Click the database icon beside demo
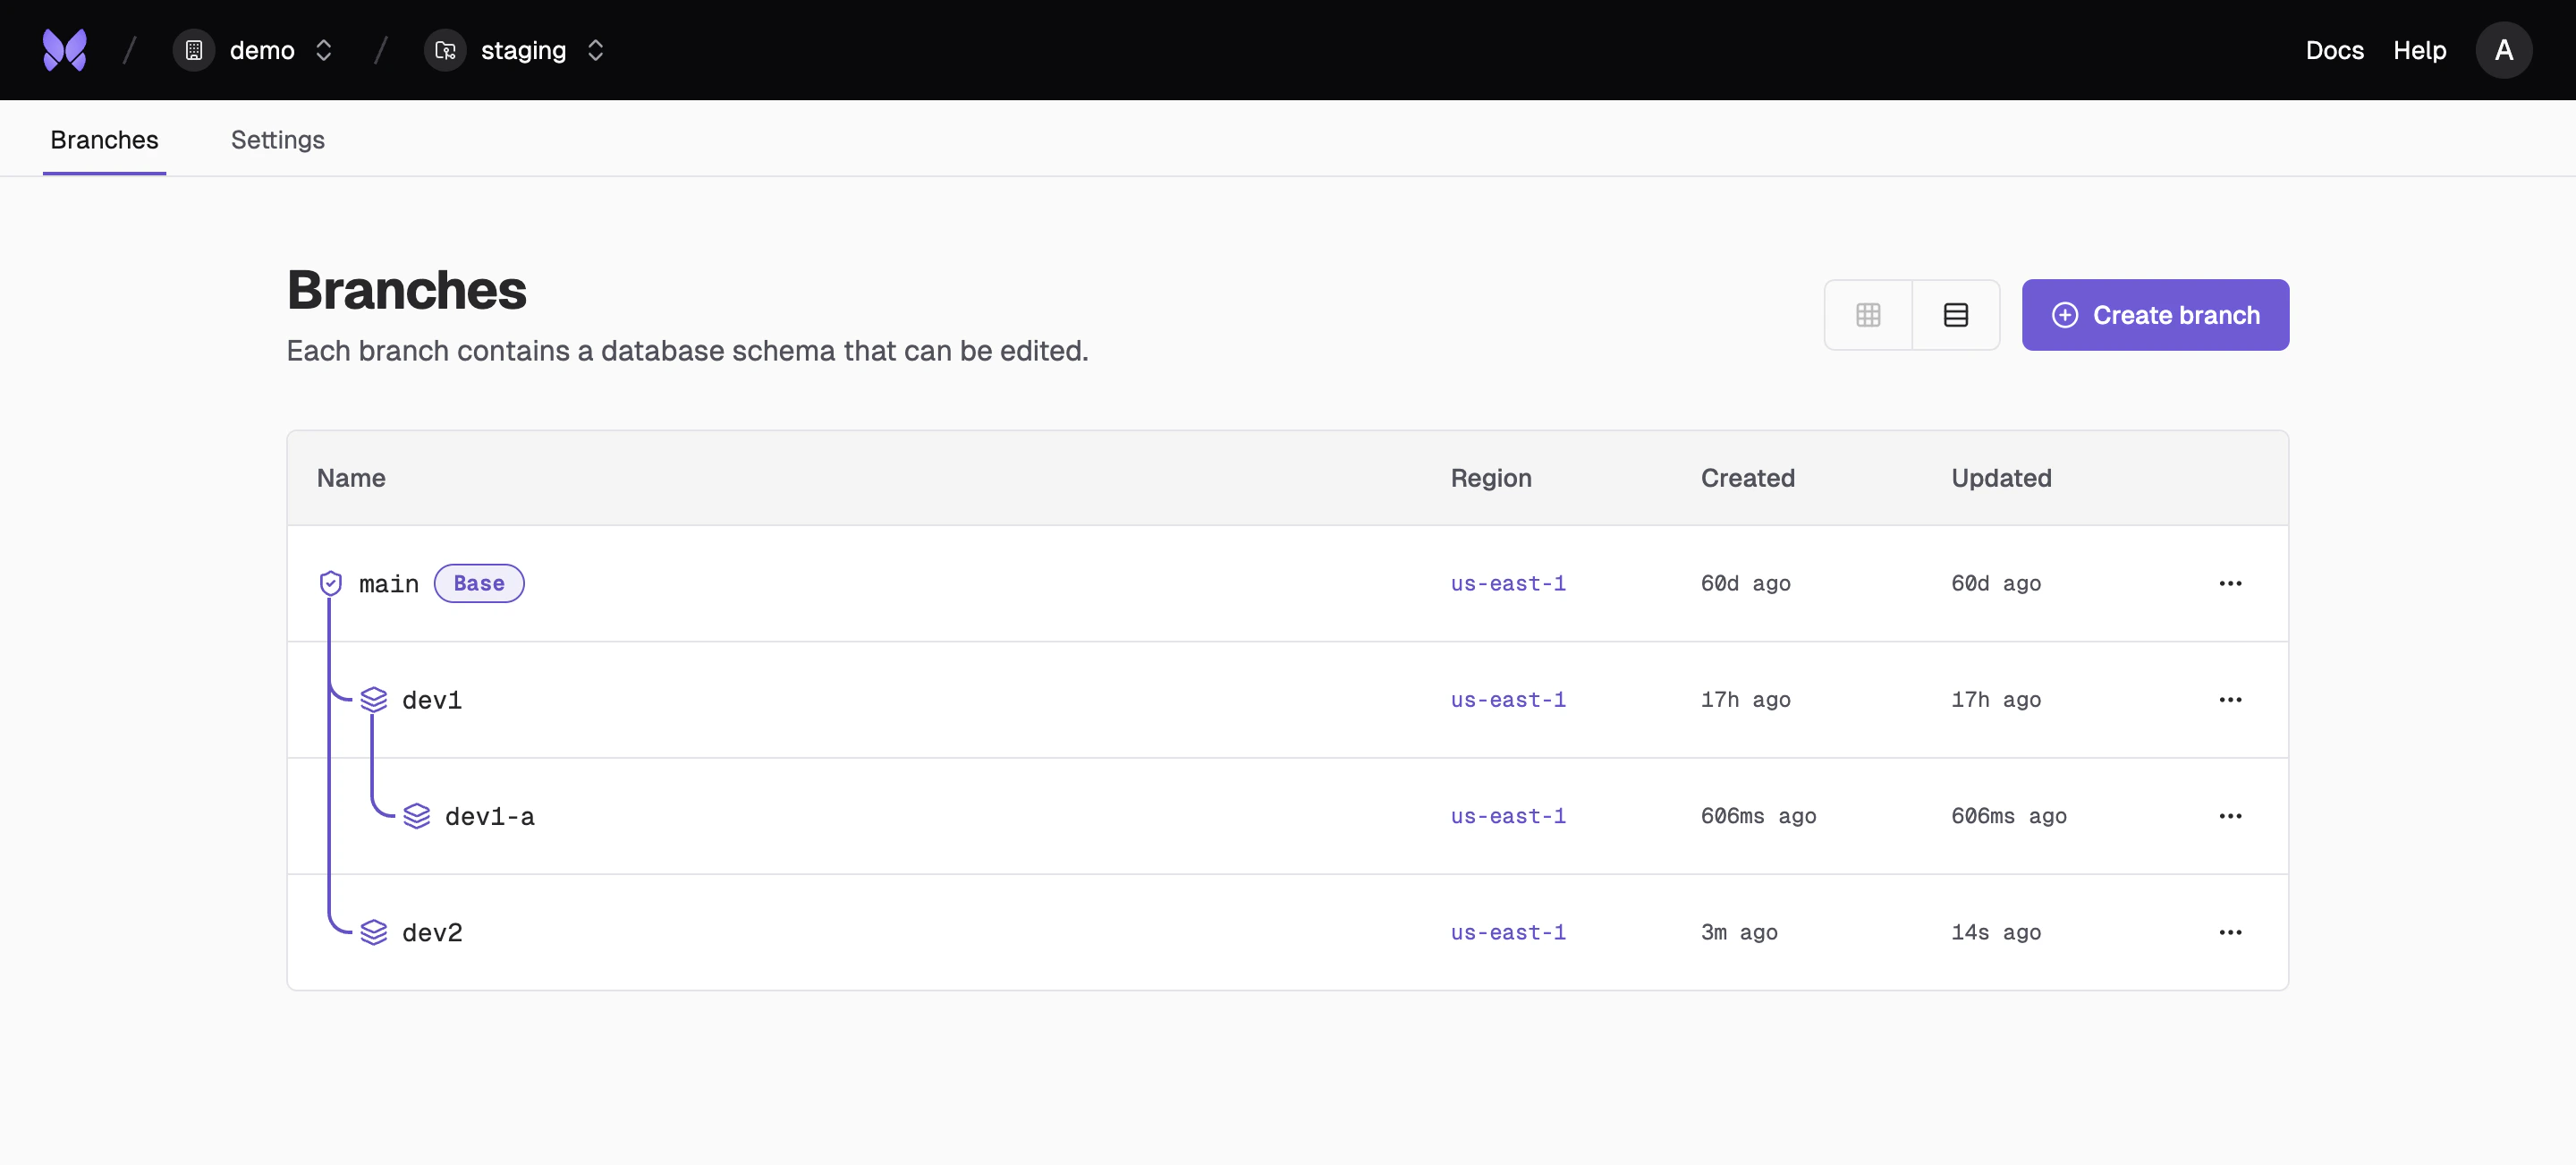Viewport: 2576px width, 1165px height. 193,49
